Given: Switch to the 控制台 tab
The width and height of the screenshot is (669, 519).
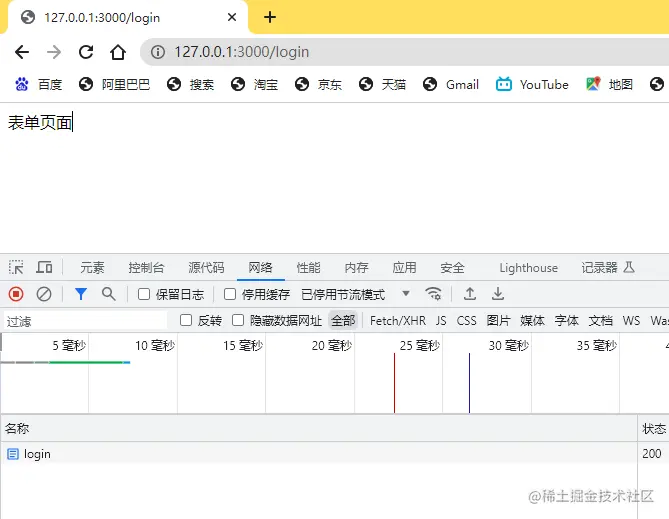Looking at the screenshot, I should pyautogui.click(x=146, y=268).
